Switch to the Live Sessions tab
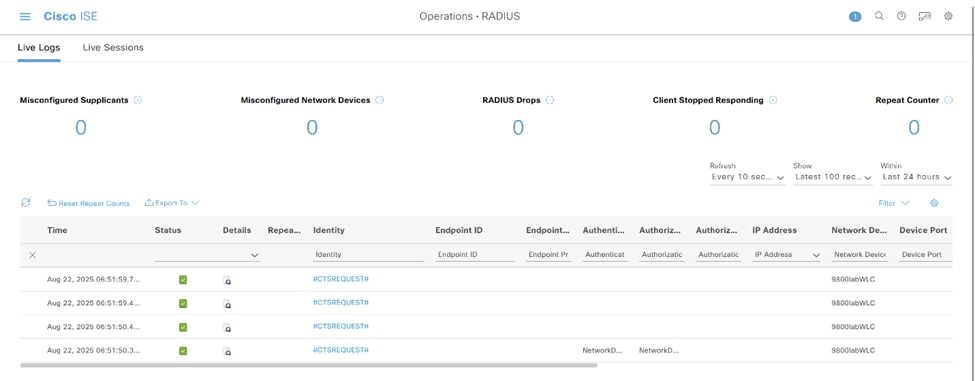This screenshot has width=975, height=381. point(113,47)
